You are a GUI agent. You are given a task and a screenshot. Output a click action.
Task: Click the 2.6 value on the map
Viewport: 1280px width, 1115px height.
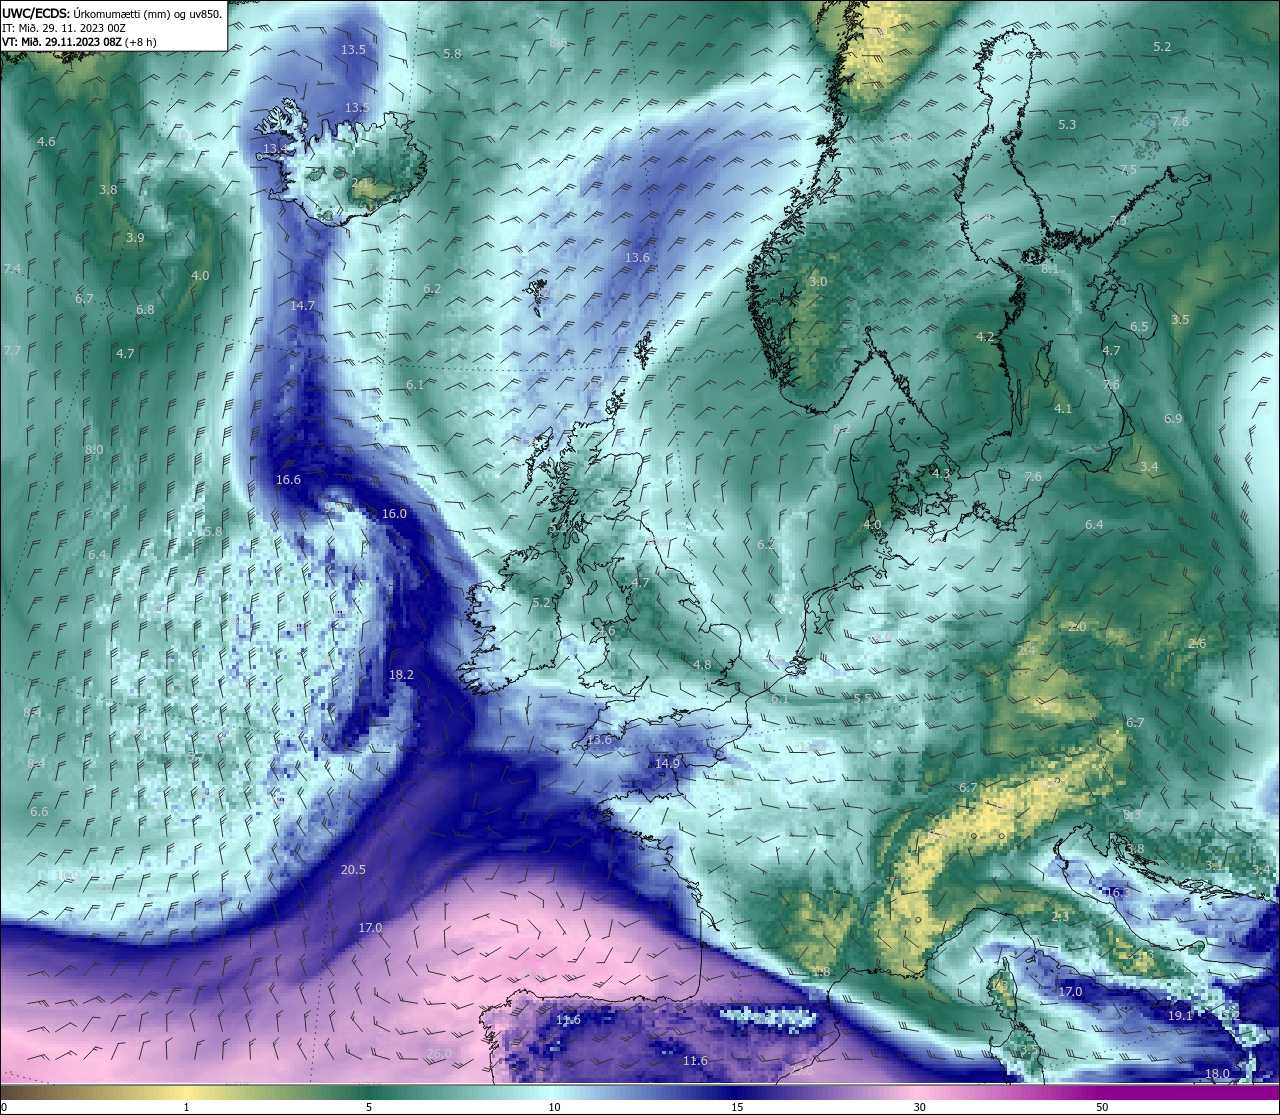1197,644
